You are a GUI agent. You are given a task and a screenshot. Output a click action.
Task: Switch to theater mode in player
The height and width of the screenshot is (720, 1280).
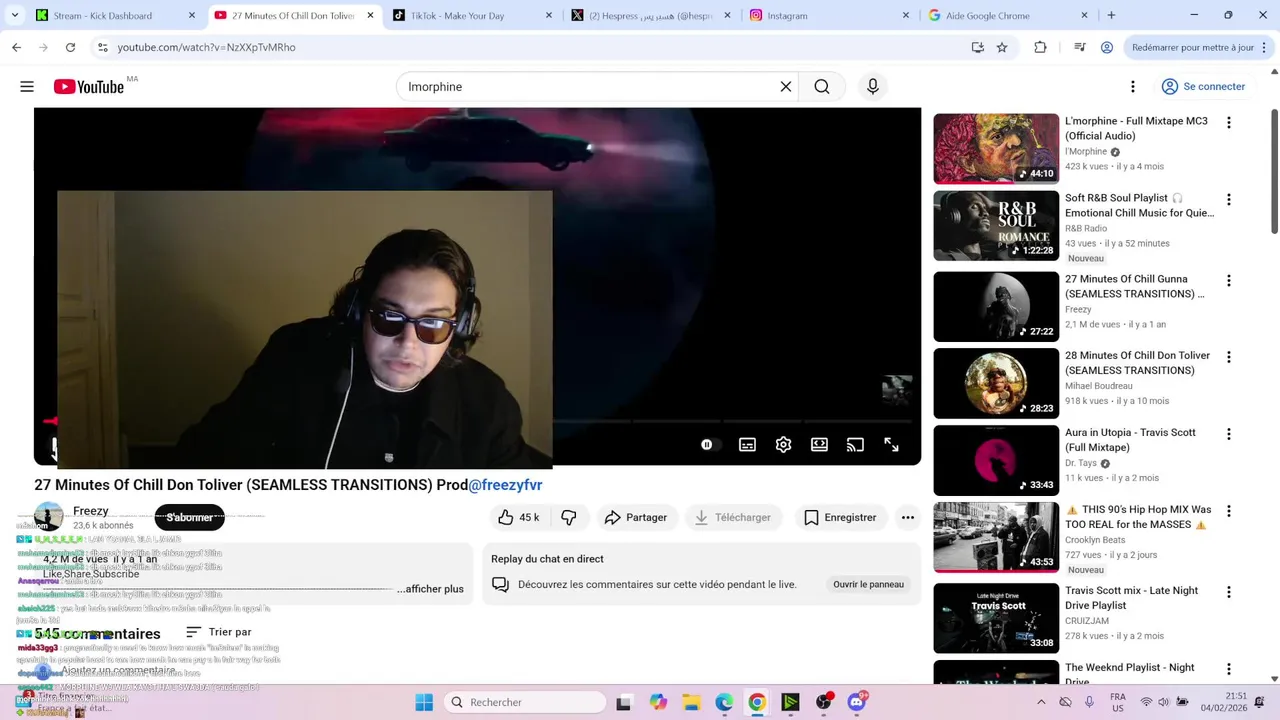[819, 445]
